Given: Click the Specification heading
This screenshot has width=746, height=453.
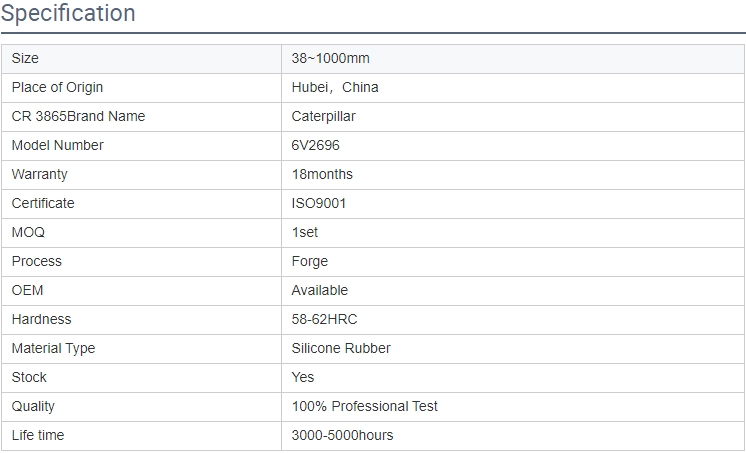Looking at the screenshot, I should point(68,13).
